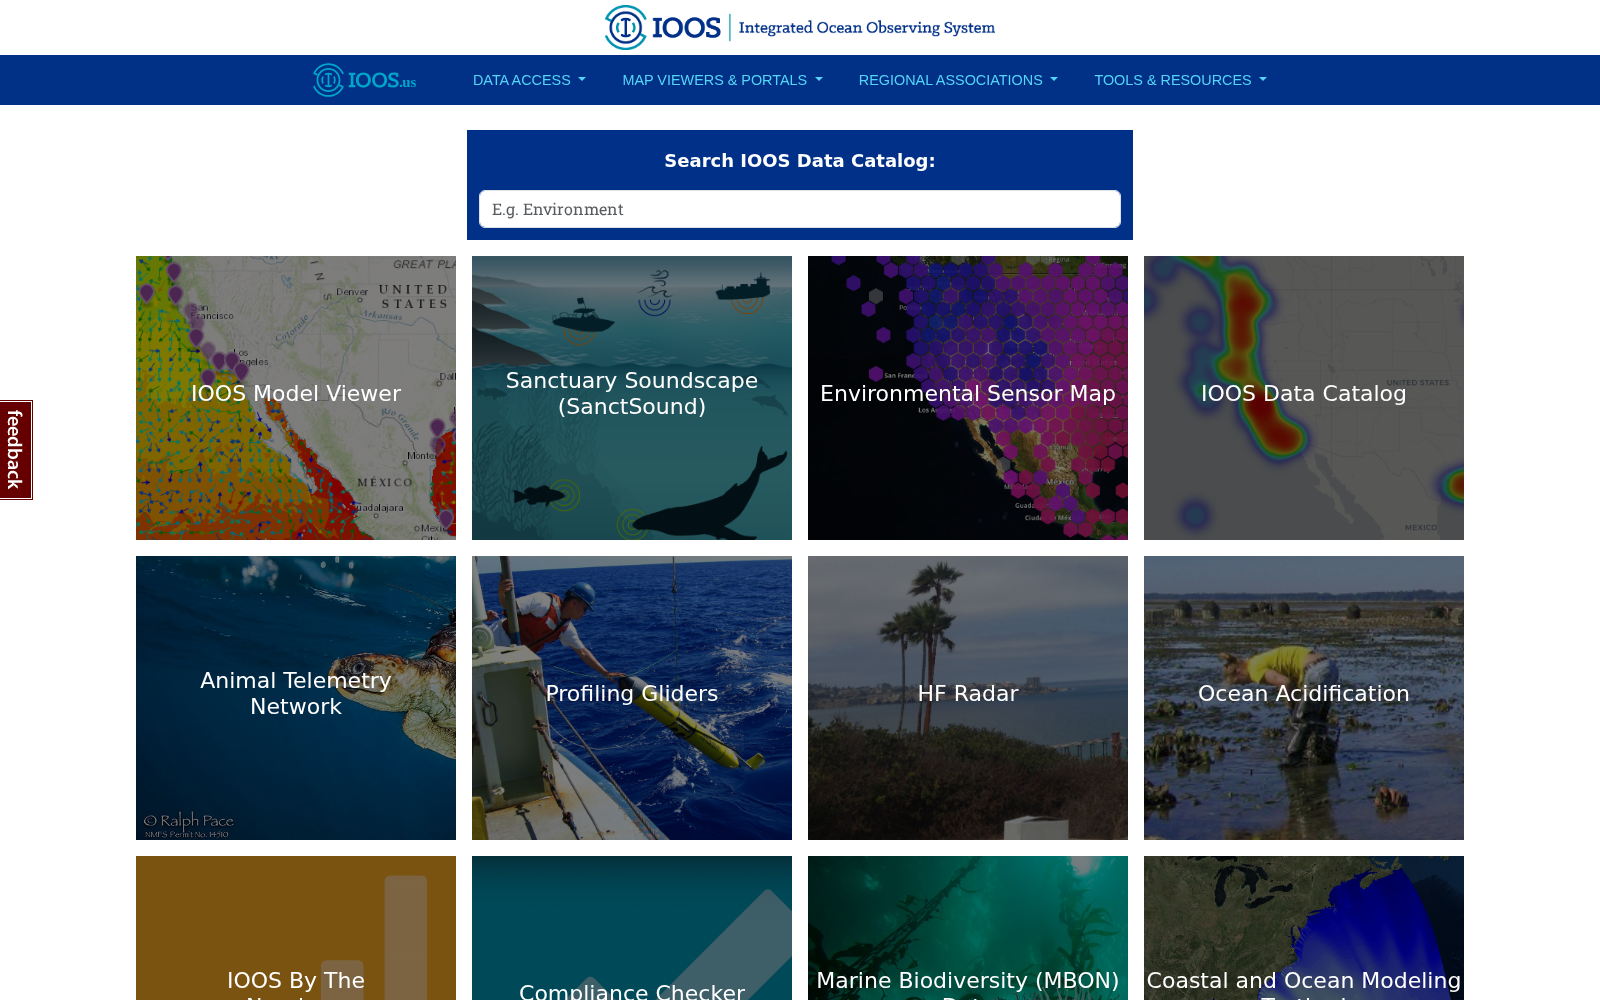The image size is (1600, 1000).
Task: Open the IOOS By The Numbers tile
Action: coord(296,928)
